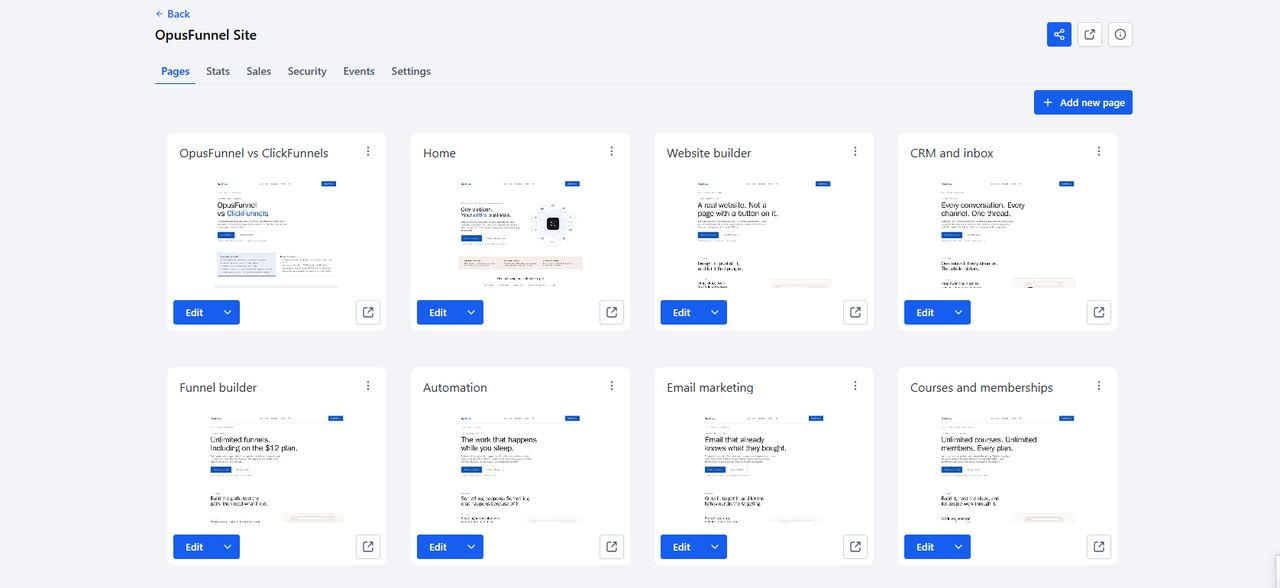Click OpusFunnel vs ClickFunnels thumbnail preview
The height and width of the screenshot is (588, 1280).
(277, 233)
